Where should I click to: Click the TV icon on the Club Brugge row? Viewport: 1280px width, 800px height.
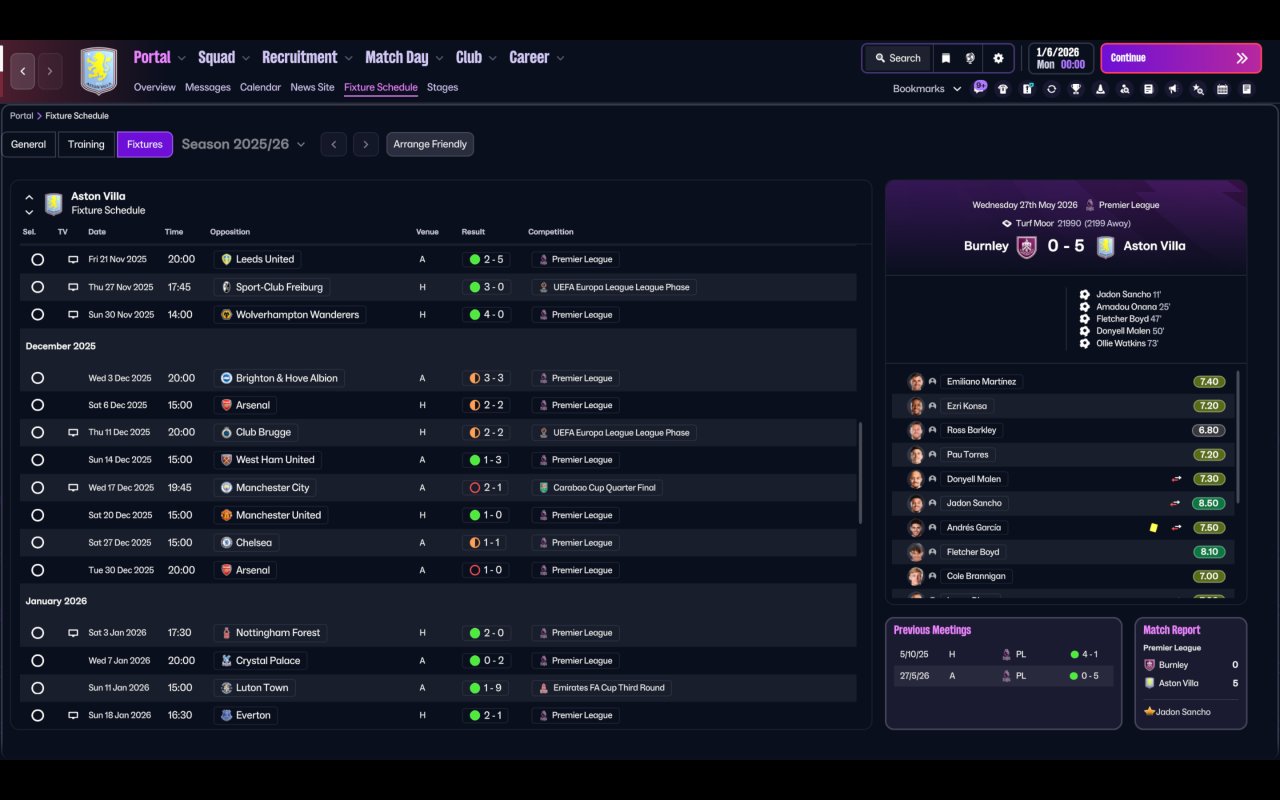point(73,433)
